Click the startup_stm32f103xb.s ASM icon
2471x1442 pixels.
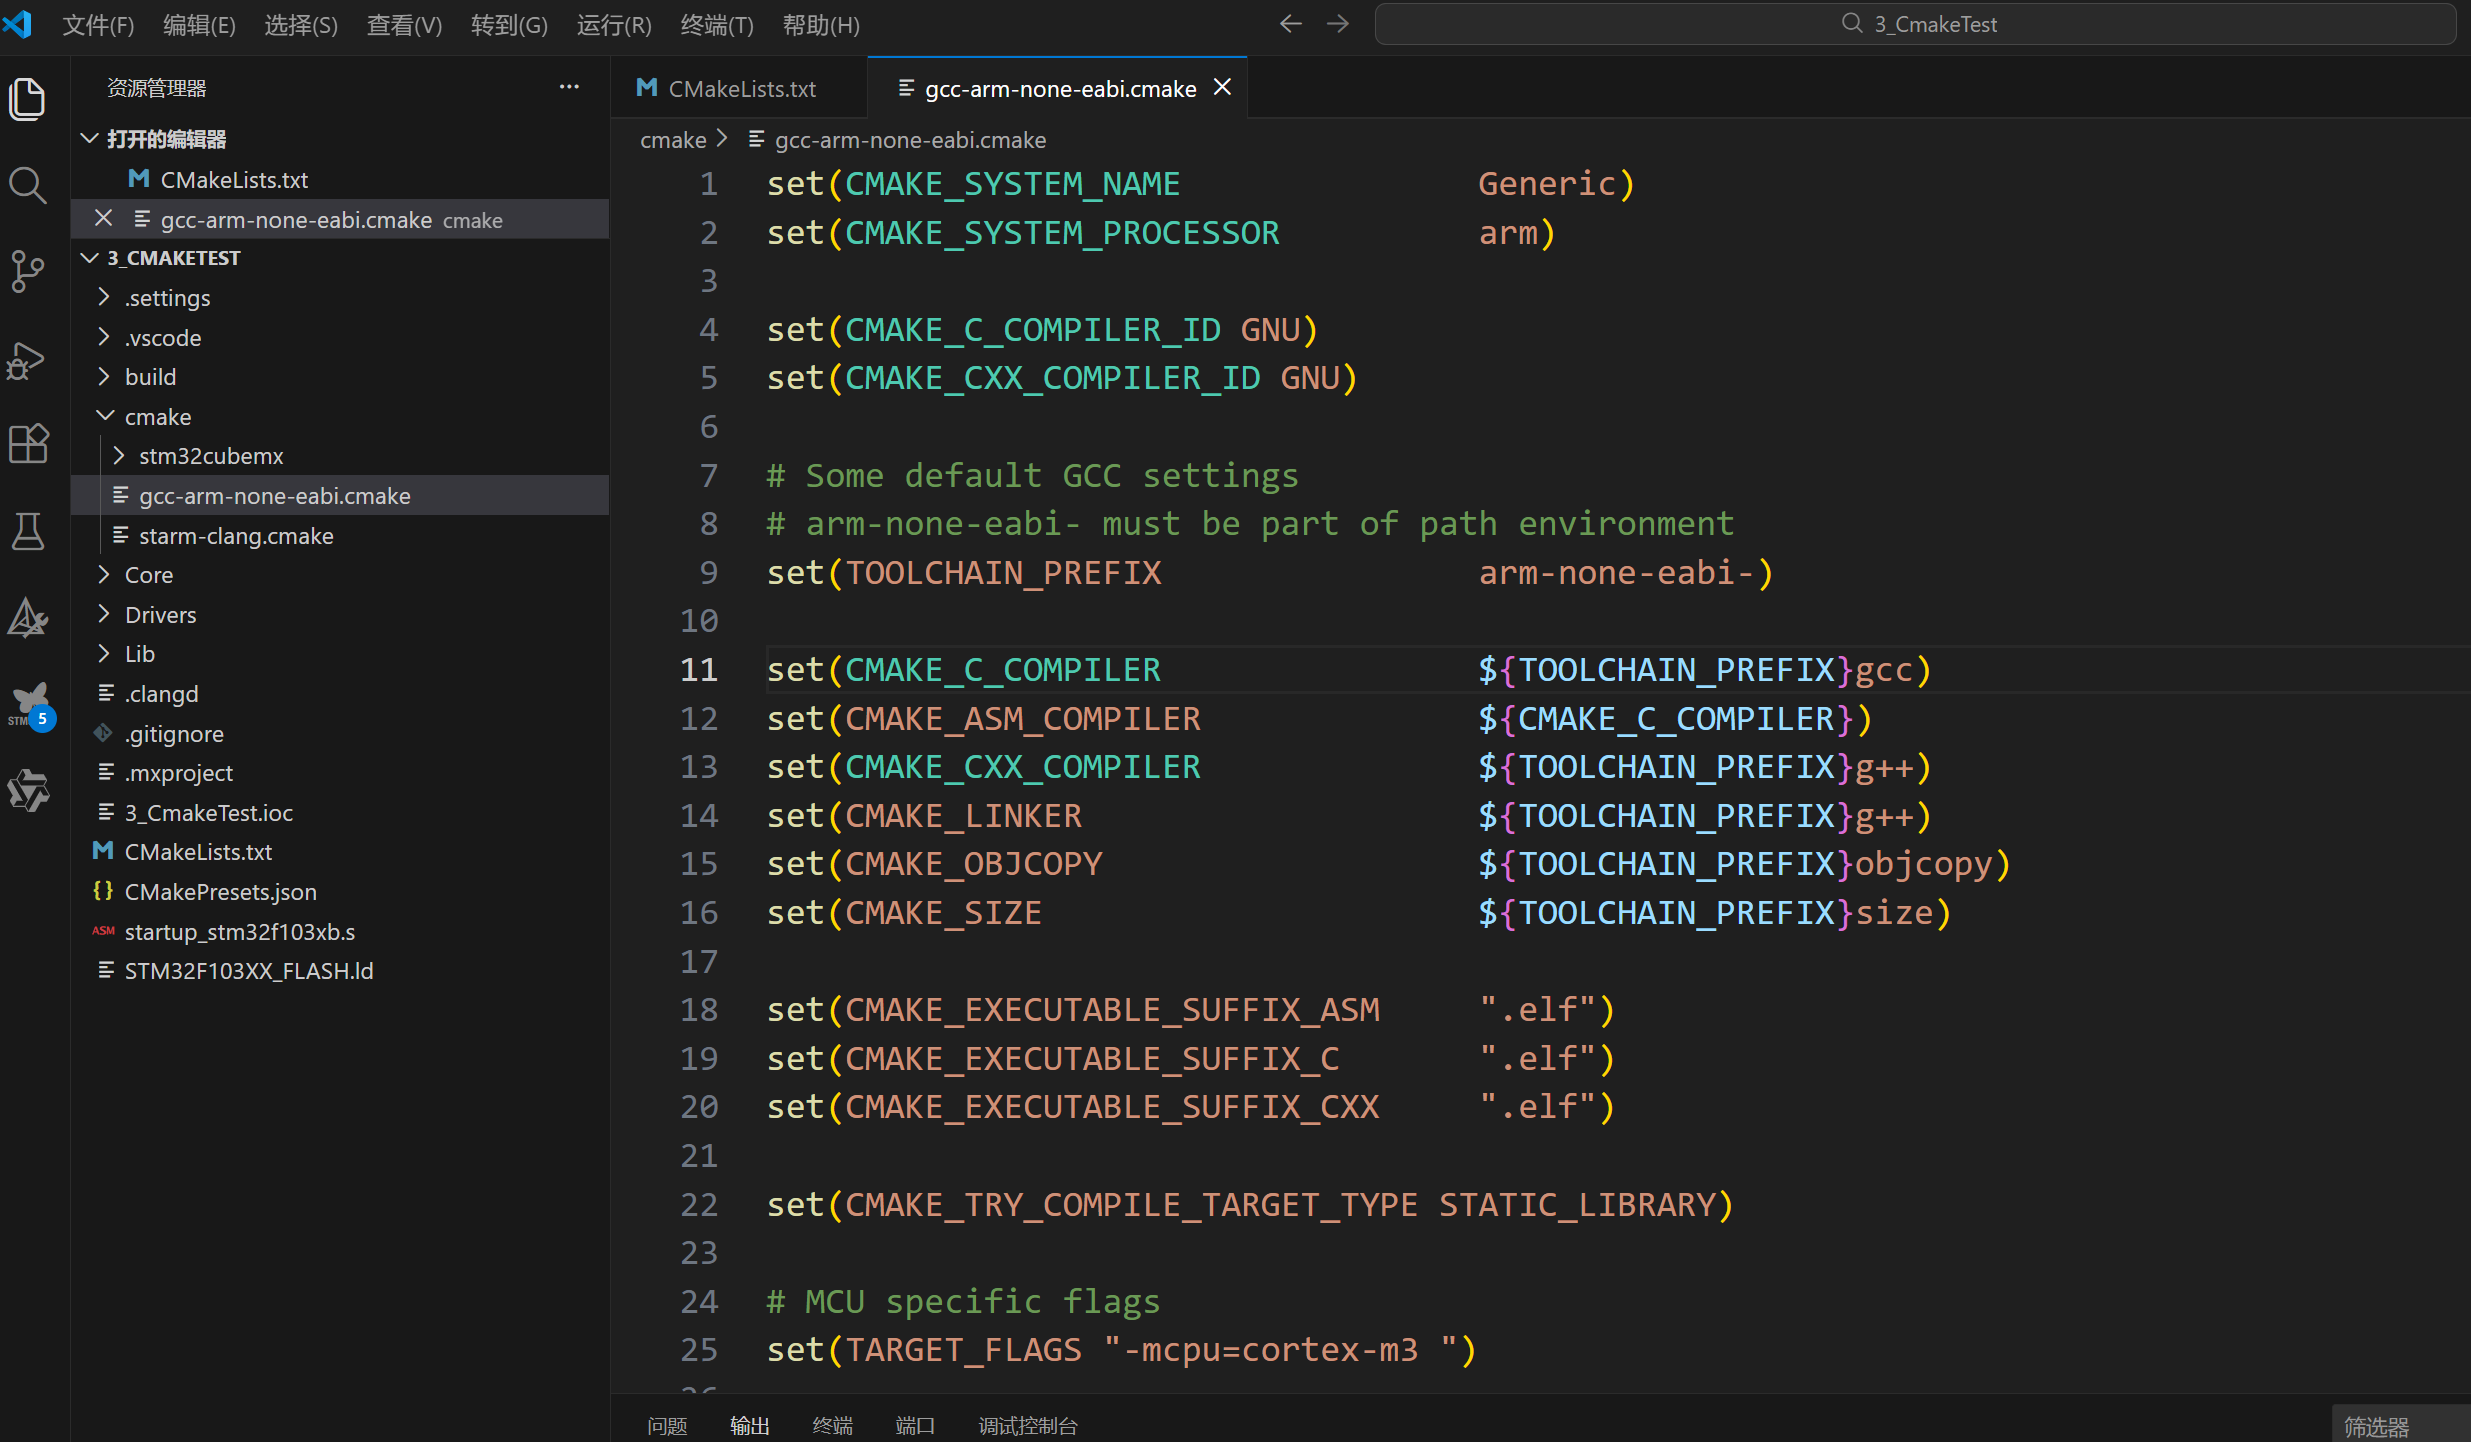[x=103, y=931]
